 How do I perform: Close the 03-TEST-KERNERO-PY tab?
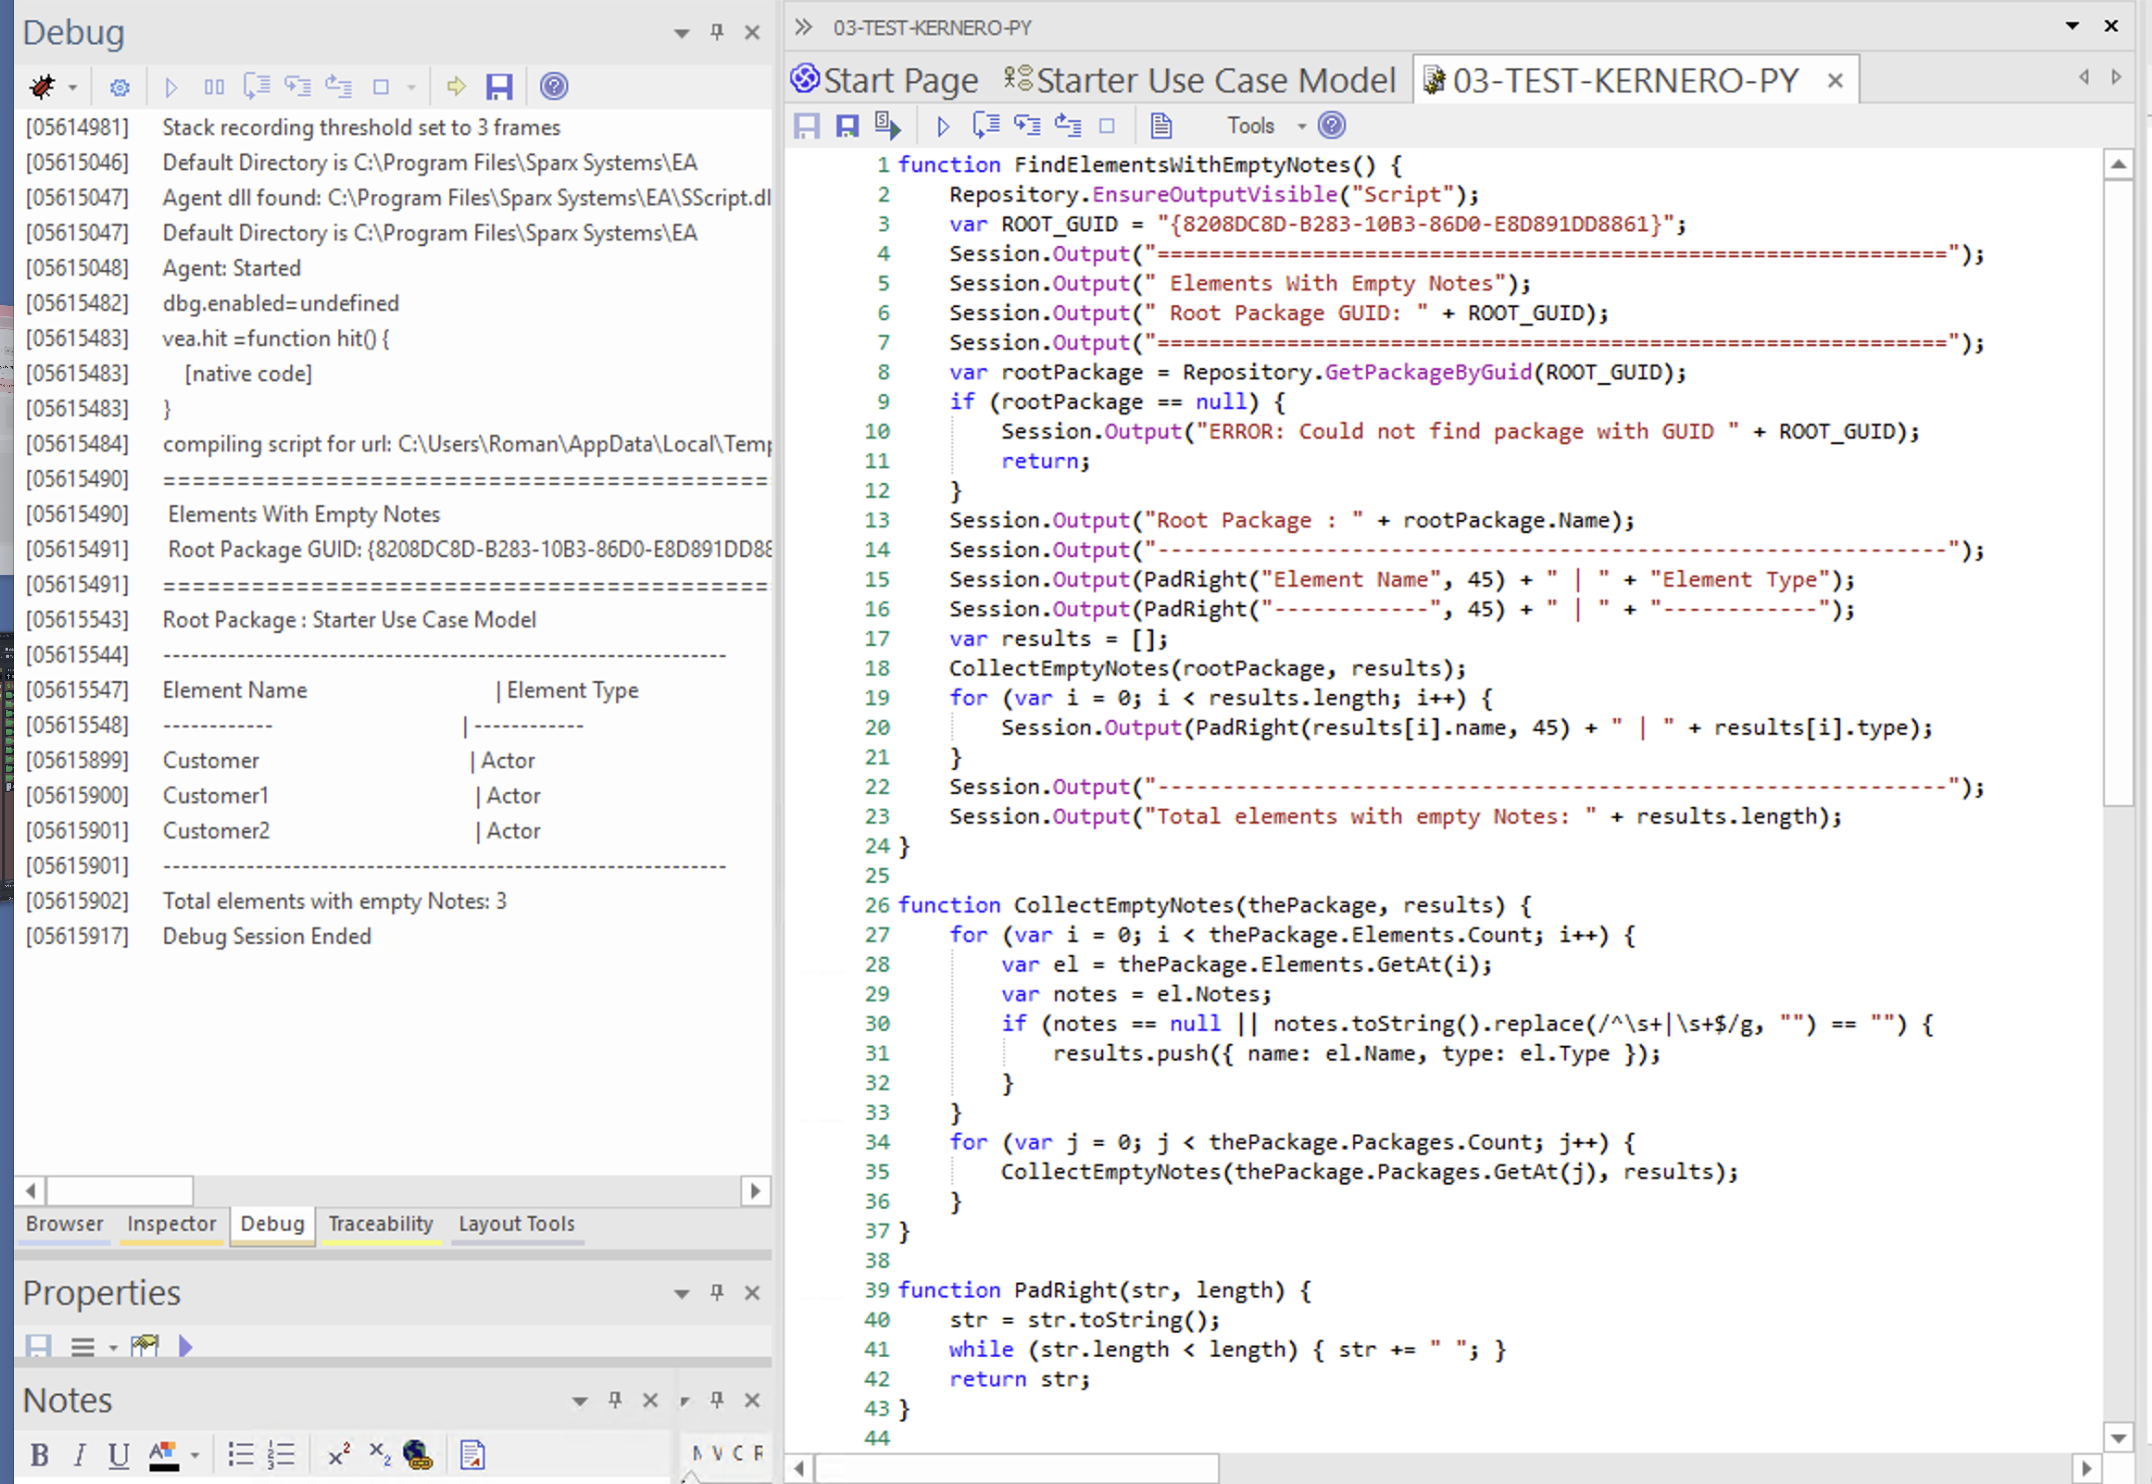click(1835, 81)
